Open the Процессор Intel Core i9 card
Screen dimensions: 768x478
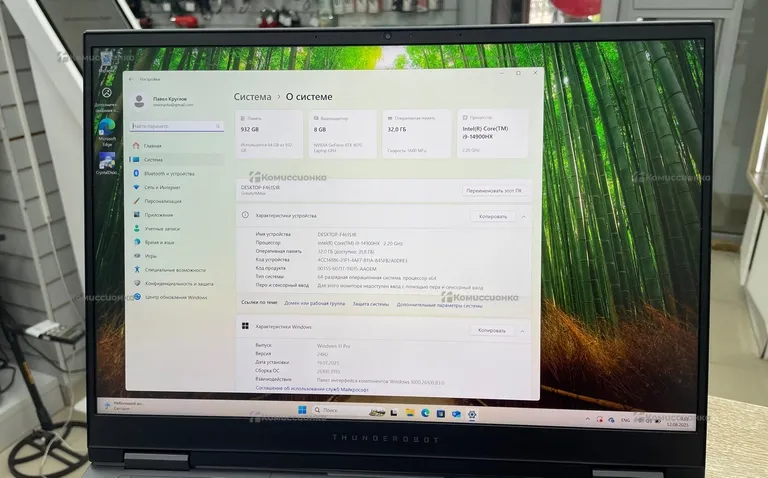coord(492,133)
